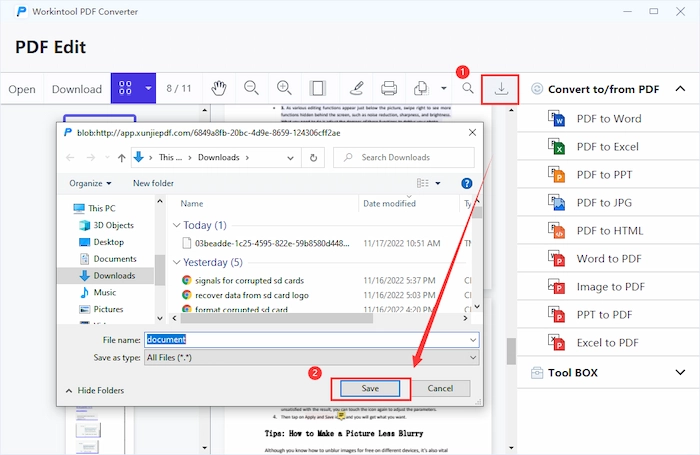Screen dimensions: 700x455
Task: Select the hand pan tool
Action: pyautogui.click(x=219, y=88)
